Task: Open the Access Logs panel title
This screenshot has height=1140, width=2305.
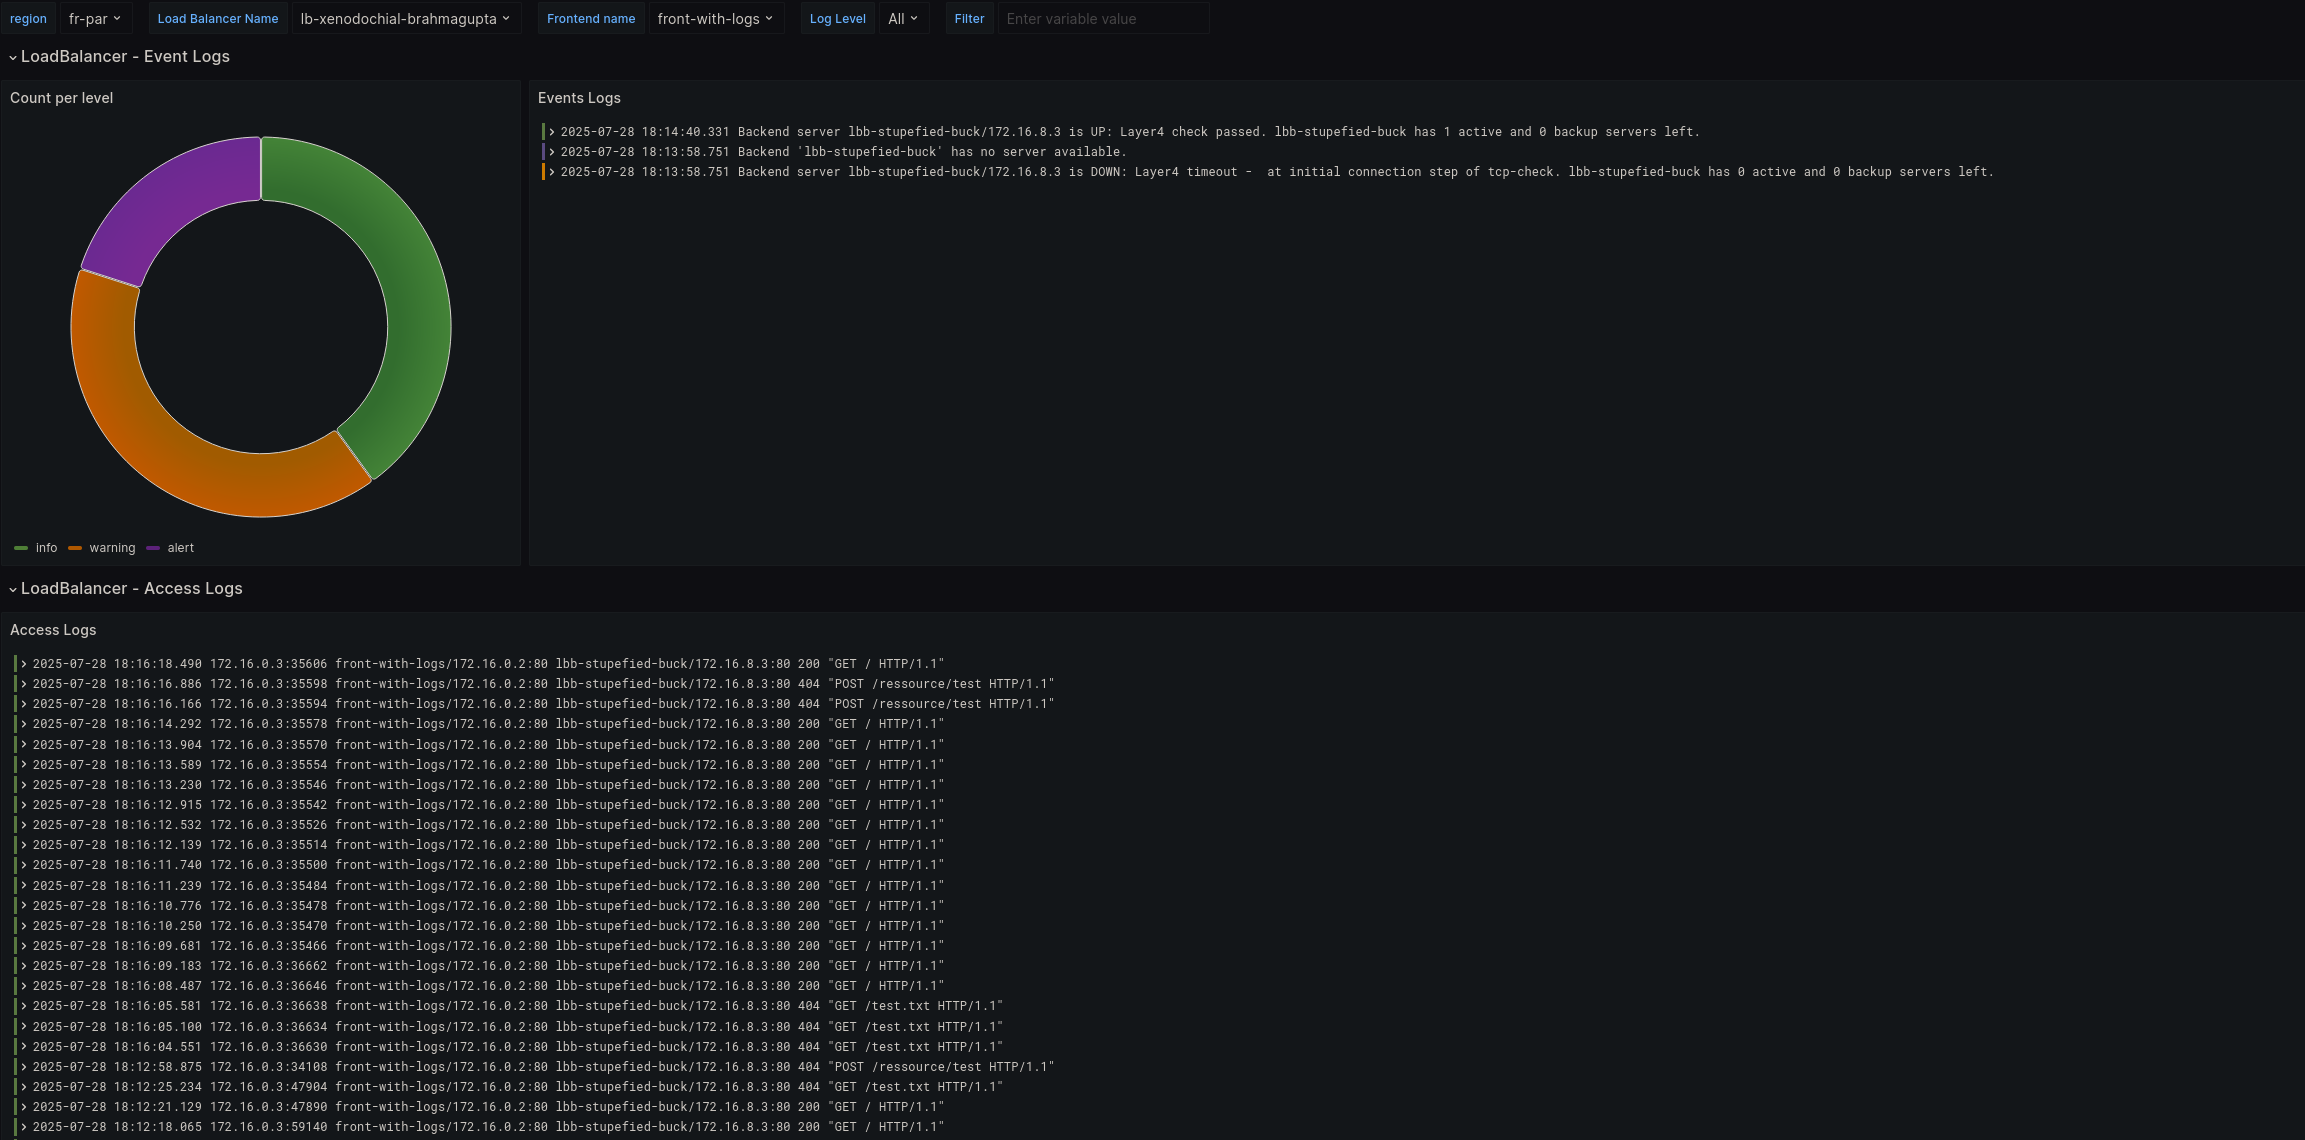Action: 53,630
